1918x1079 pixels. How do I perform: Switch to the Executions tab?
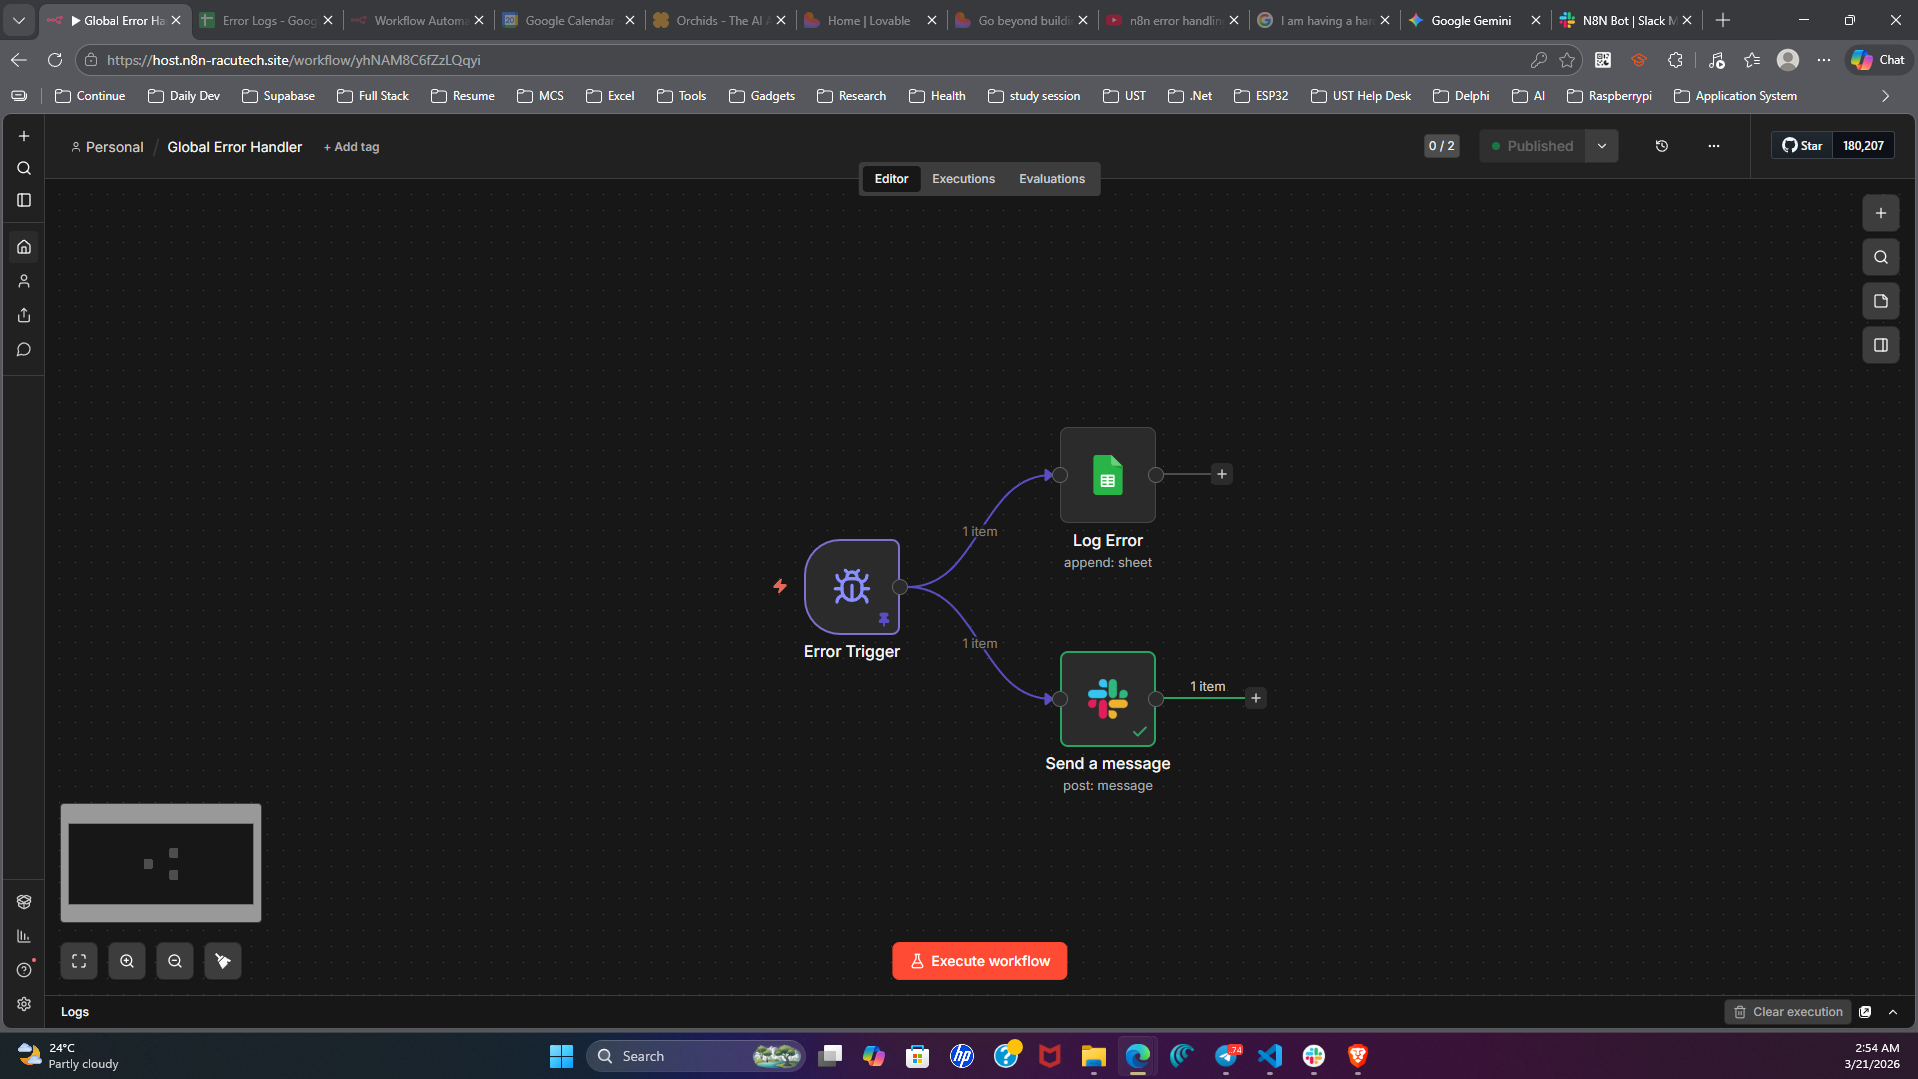963,179
